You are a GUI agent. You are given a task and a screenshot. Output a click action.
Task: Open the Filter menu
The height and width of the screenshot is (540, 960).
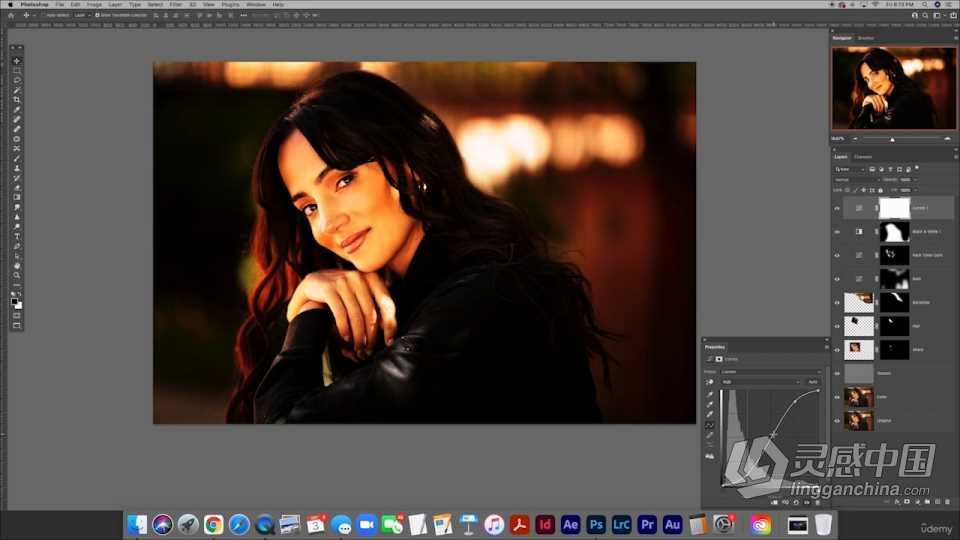click(176, 4)
